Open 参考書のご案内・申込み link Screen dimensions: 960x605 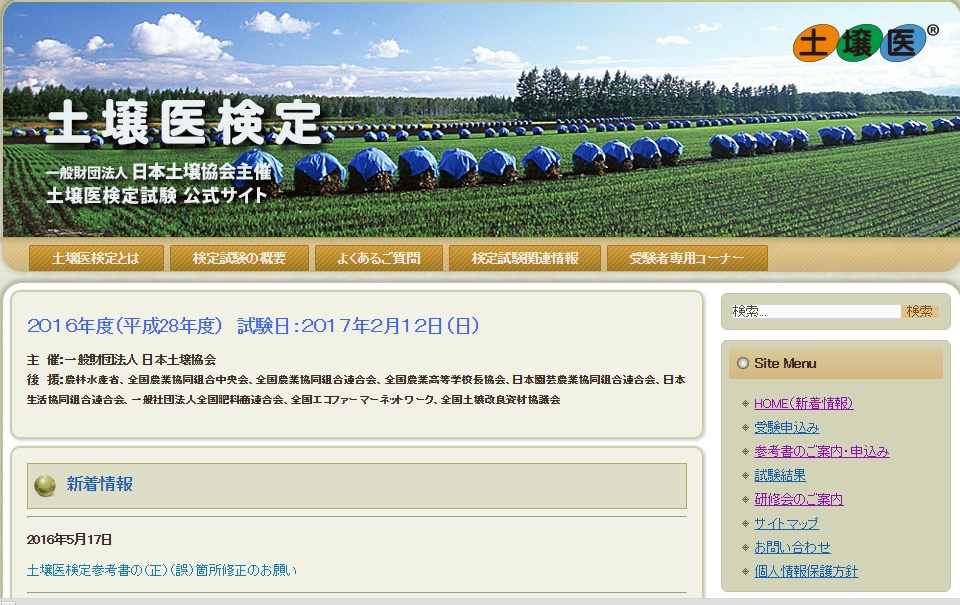click(x=821, y=451)
